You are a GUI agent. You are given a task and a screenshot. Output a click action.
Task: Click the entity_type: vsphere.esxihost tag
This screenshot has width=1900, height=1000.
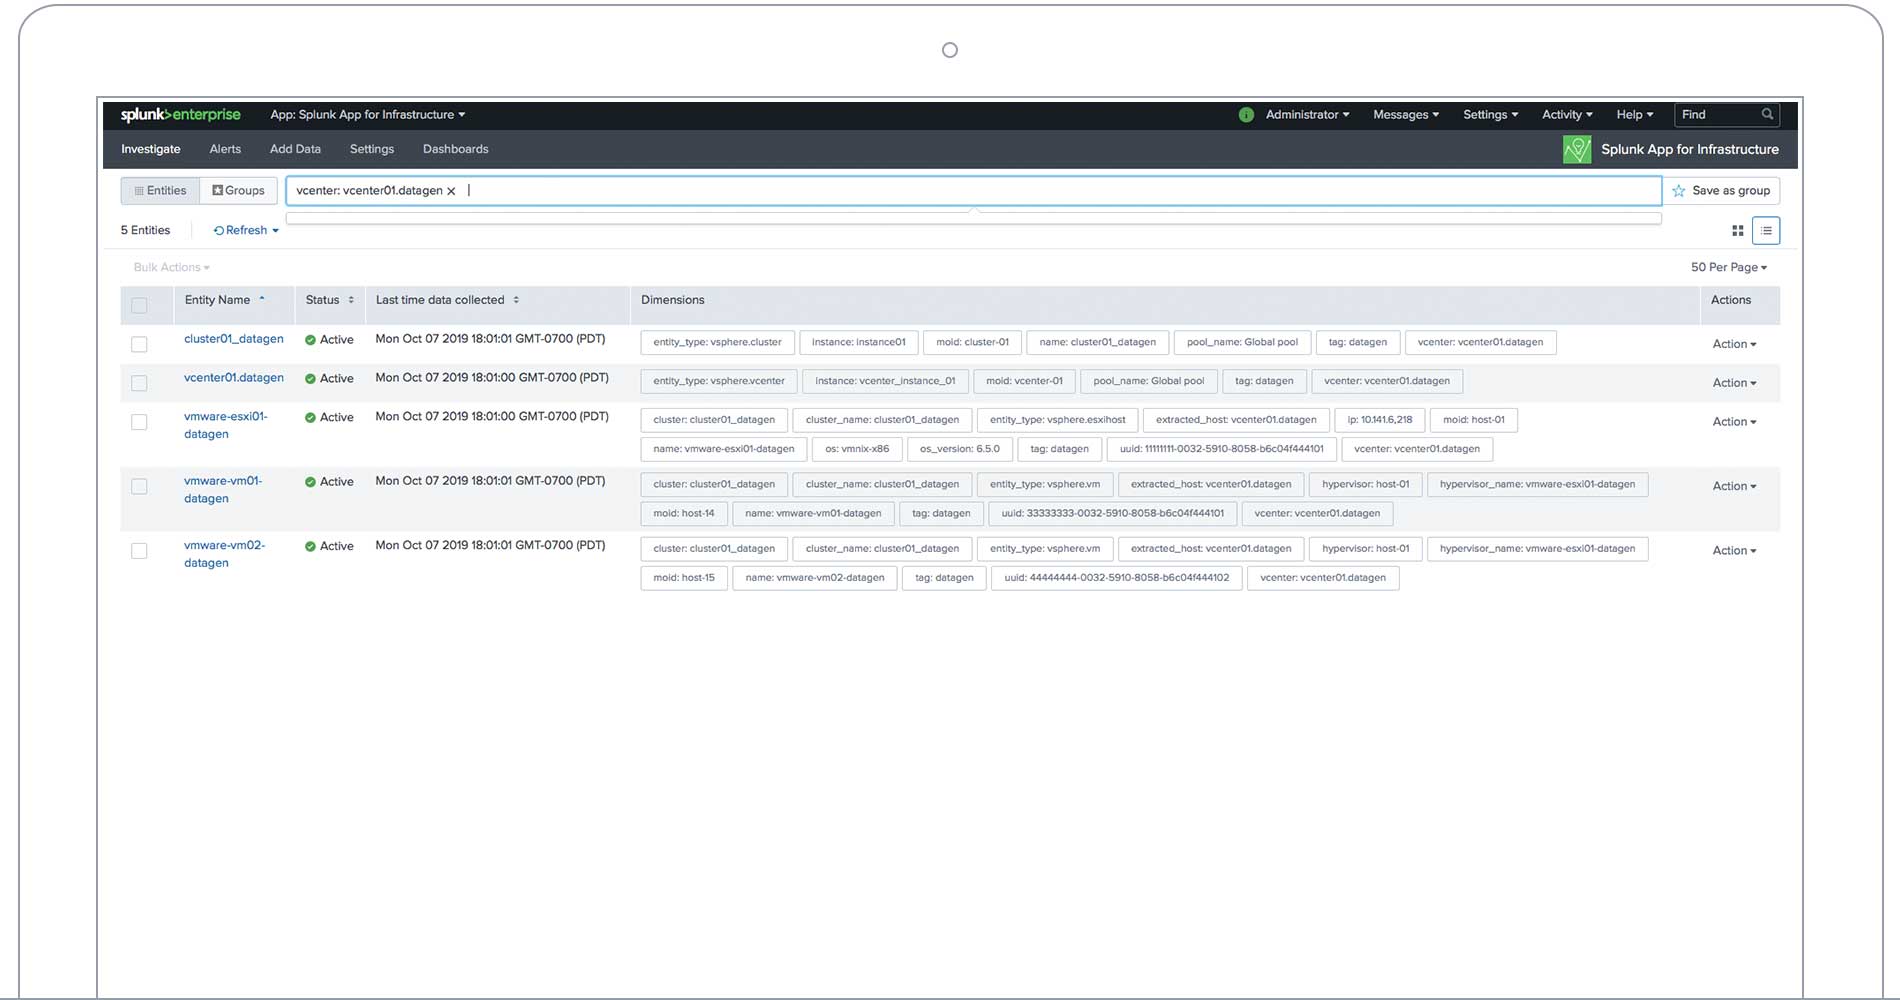[1058, 420]
